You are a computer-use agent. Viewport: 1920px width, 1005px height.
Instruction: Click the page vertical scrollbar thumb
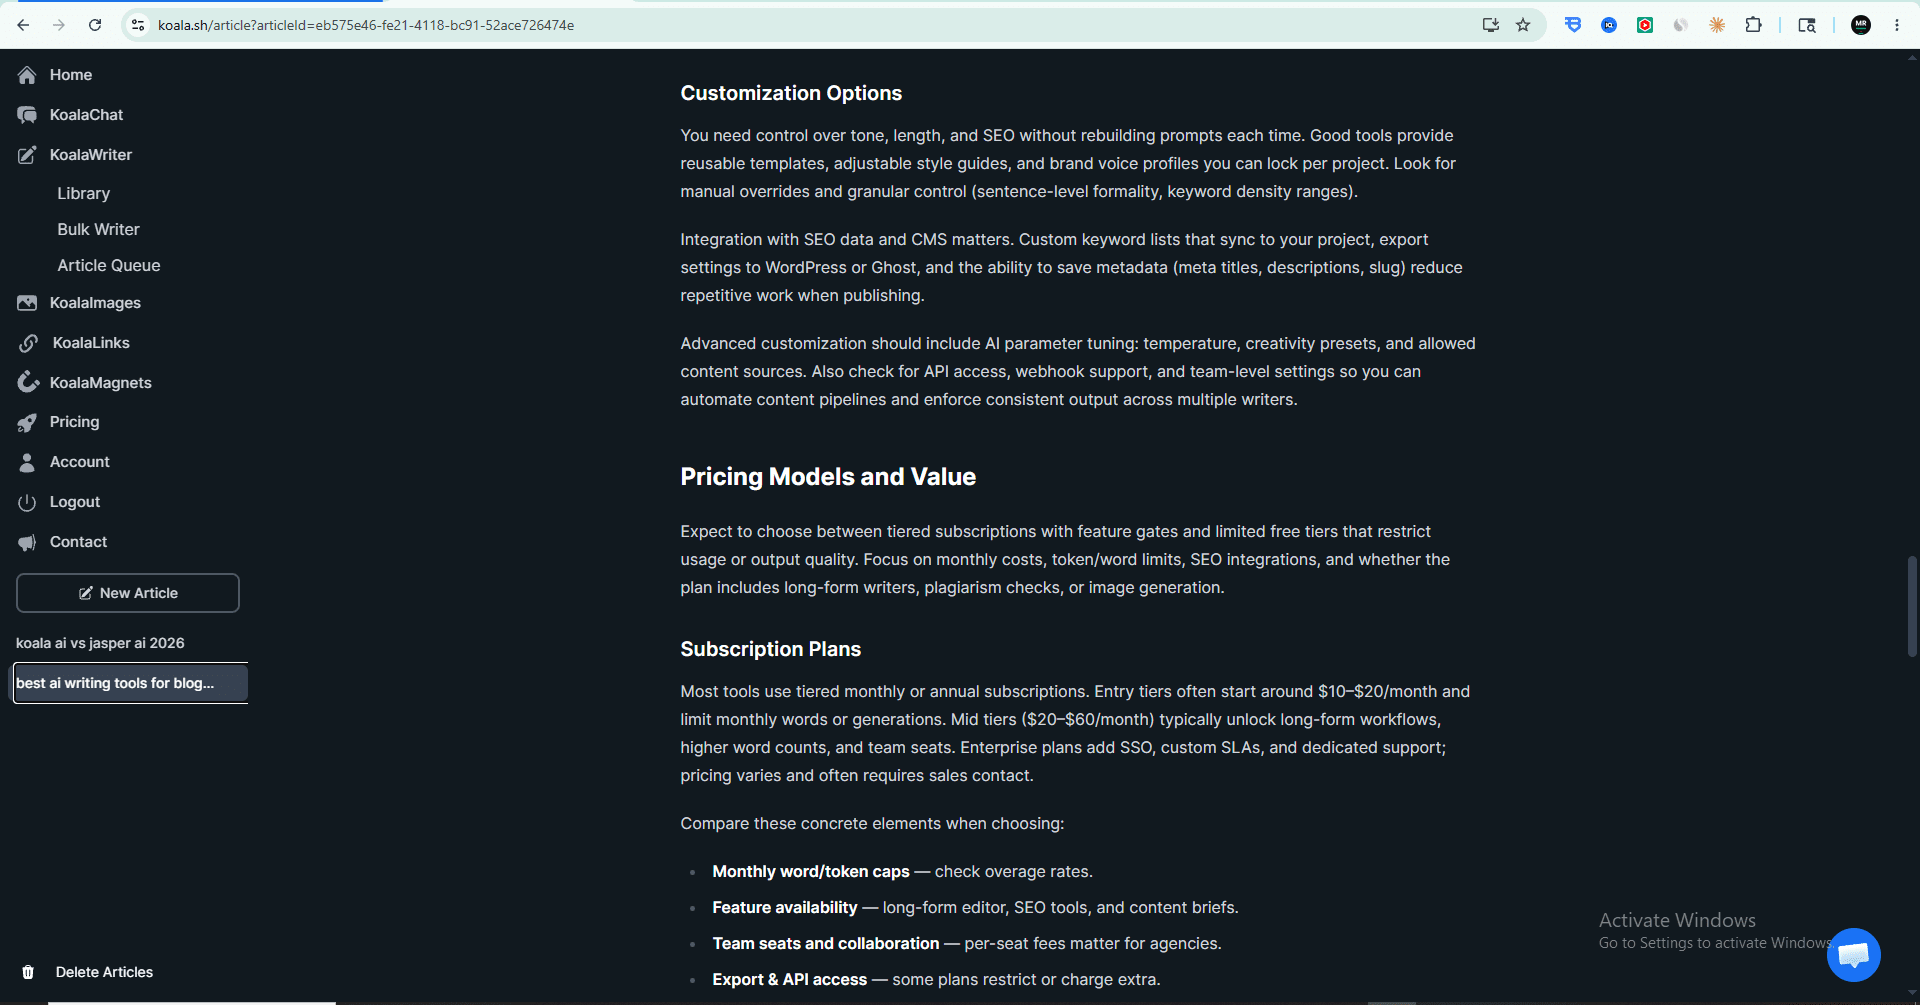(1912, 606)
